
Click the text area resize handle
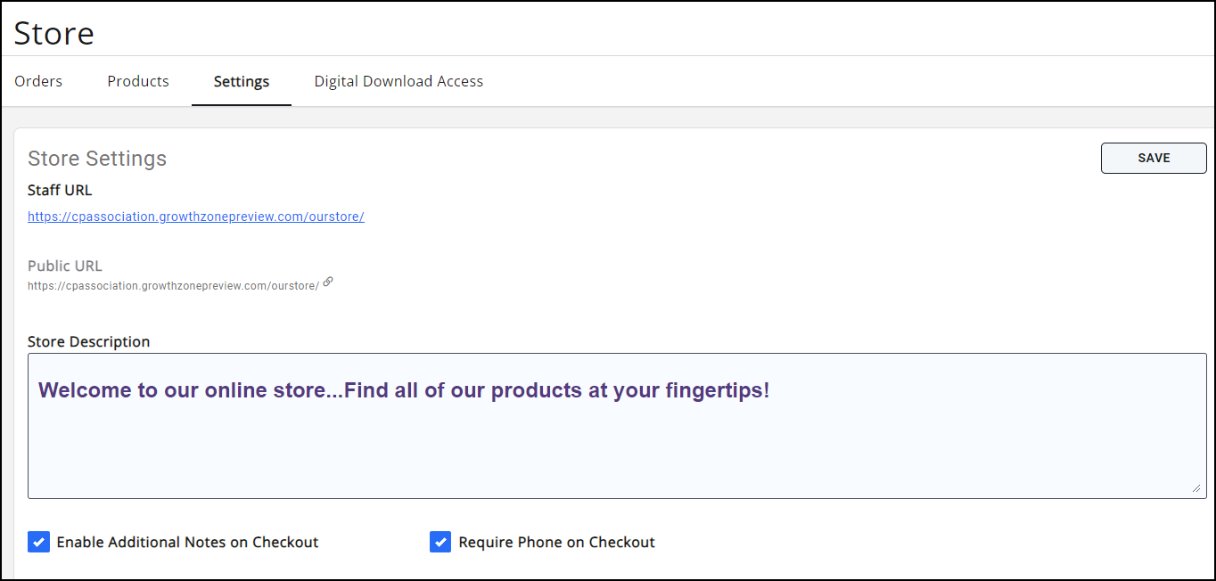pos(1196,488)
